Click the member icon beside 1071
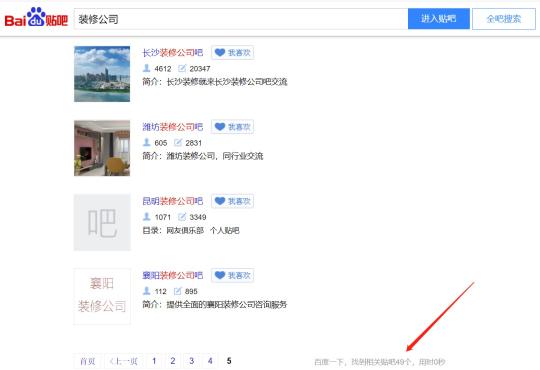This screenshot has width=540, height=370. [146, 217]
